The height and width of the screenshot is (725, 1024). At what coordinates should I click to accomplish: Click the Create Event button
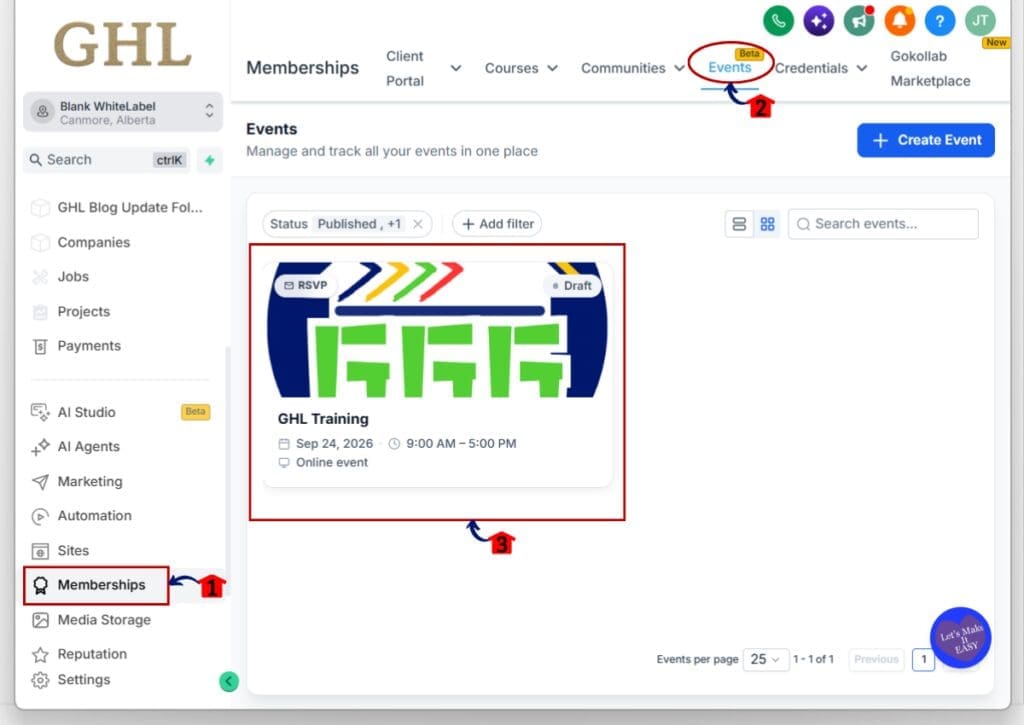click(925, 140)
